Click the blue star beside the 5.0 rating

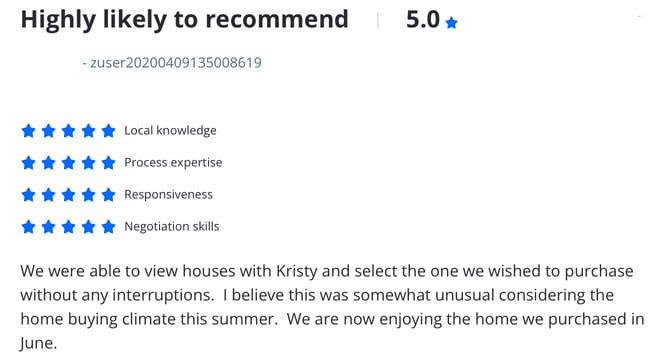pos(452,22)
